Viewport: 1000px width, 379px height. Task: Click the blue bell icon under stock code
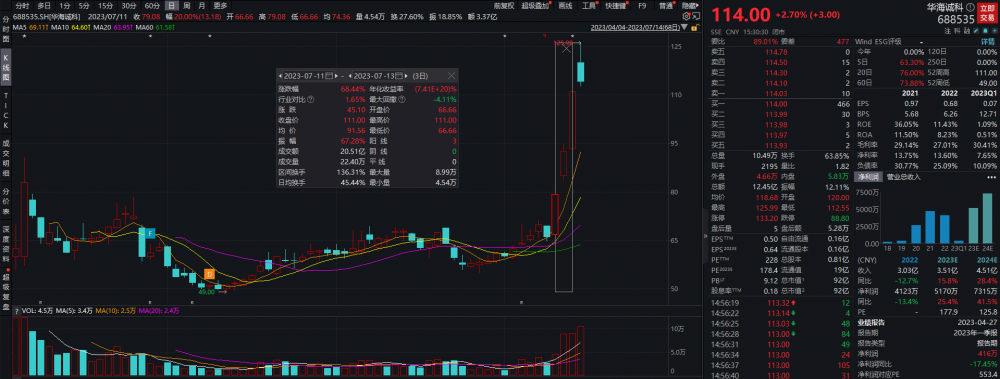(x=985, y=31)
